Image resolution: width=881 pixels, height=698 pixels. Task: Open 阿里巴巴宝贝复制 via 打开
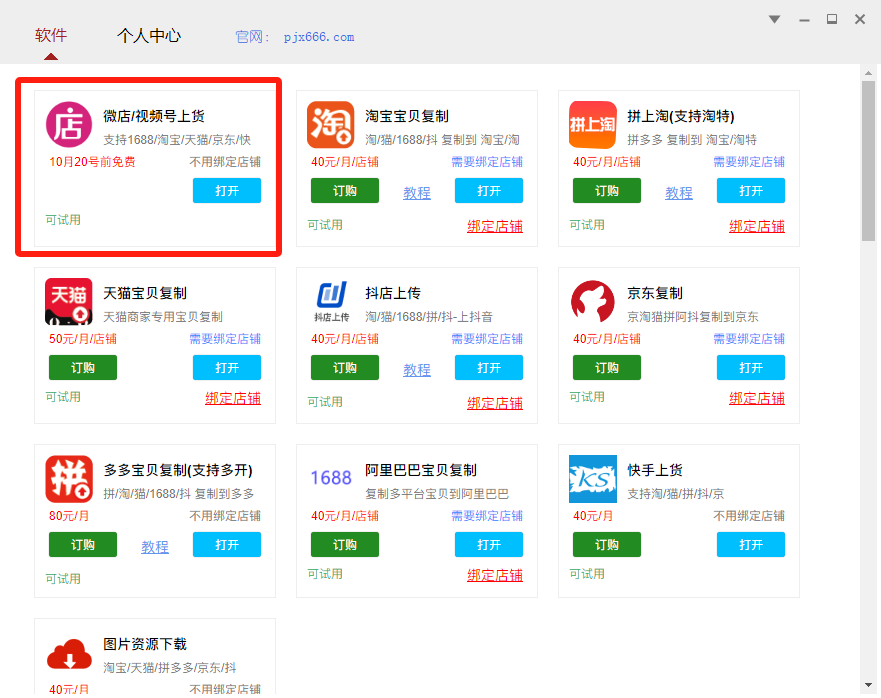click(489, 545)
